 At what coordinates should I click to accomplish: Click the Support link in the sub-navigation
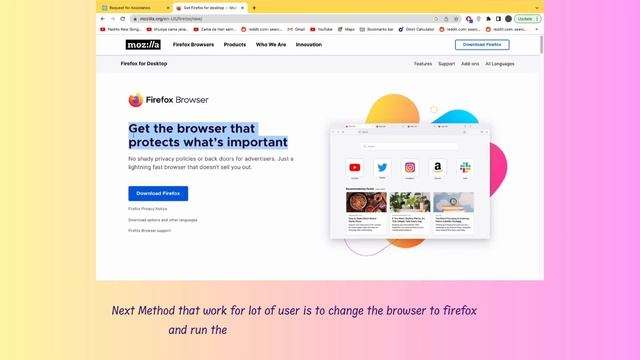click(447, 64)
